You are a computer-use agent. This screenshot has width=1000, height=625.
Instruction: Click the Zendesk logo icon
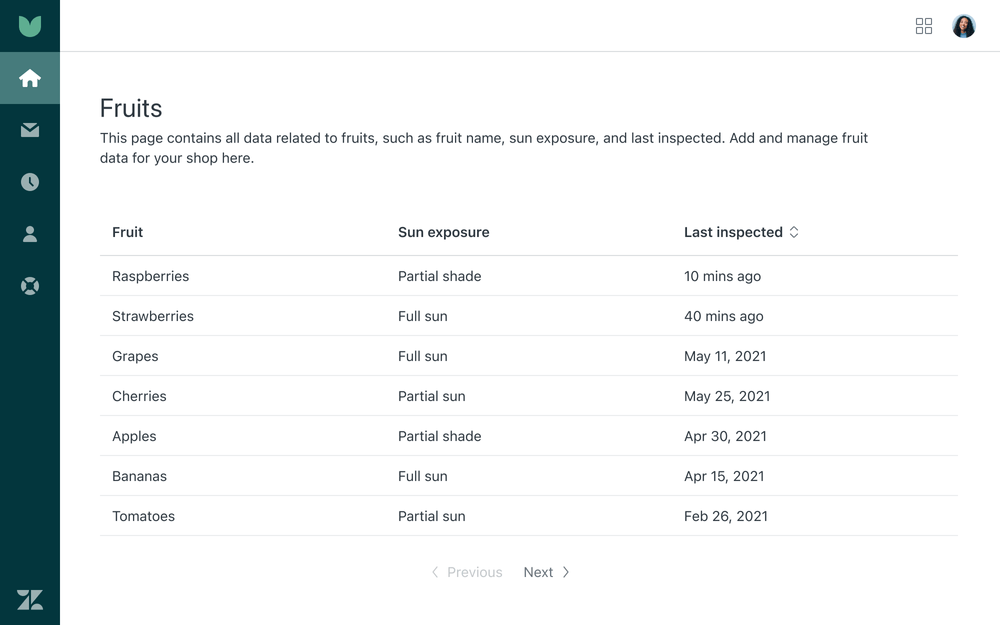[30, 599]
